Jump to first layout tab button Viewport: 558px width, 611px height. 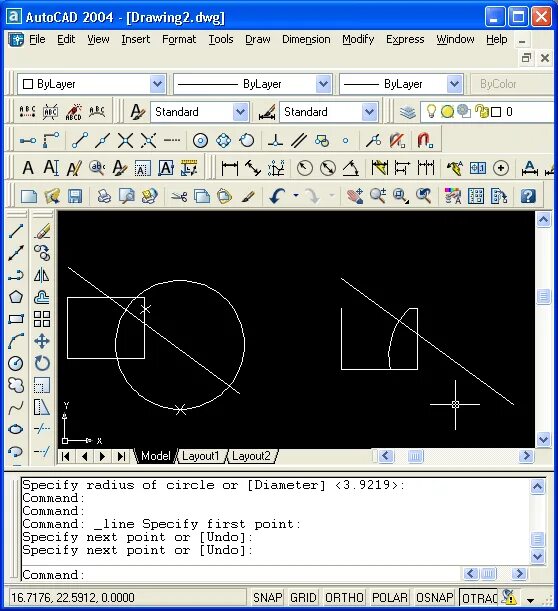(x=66, y=456)
